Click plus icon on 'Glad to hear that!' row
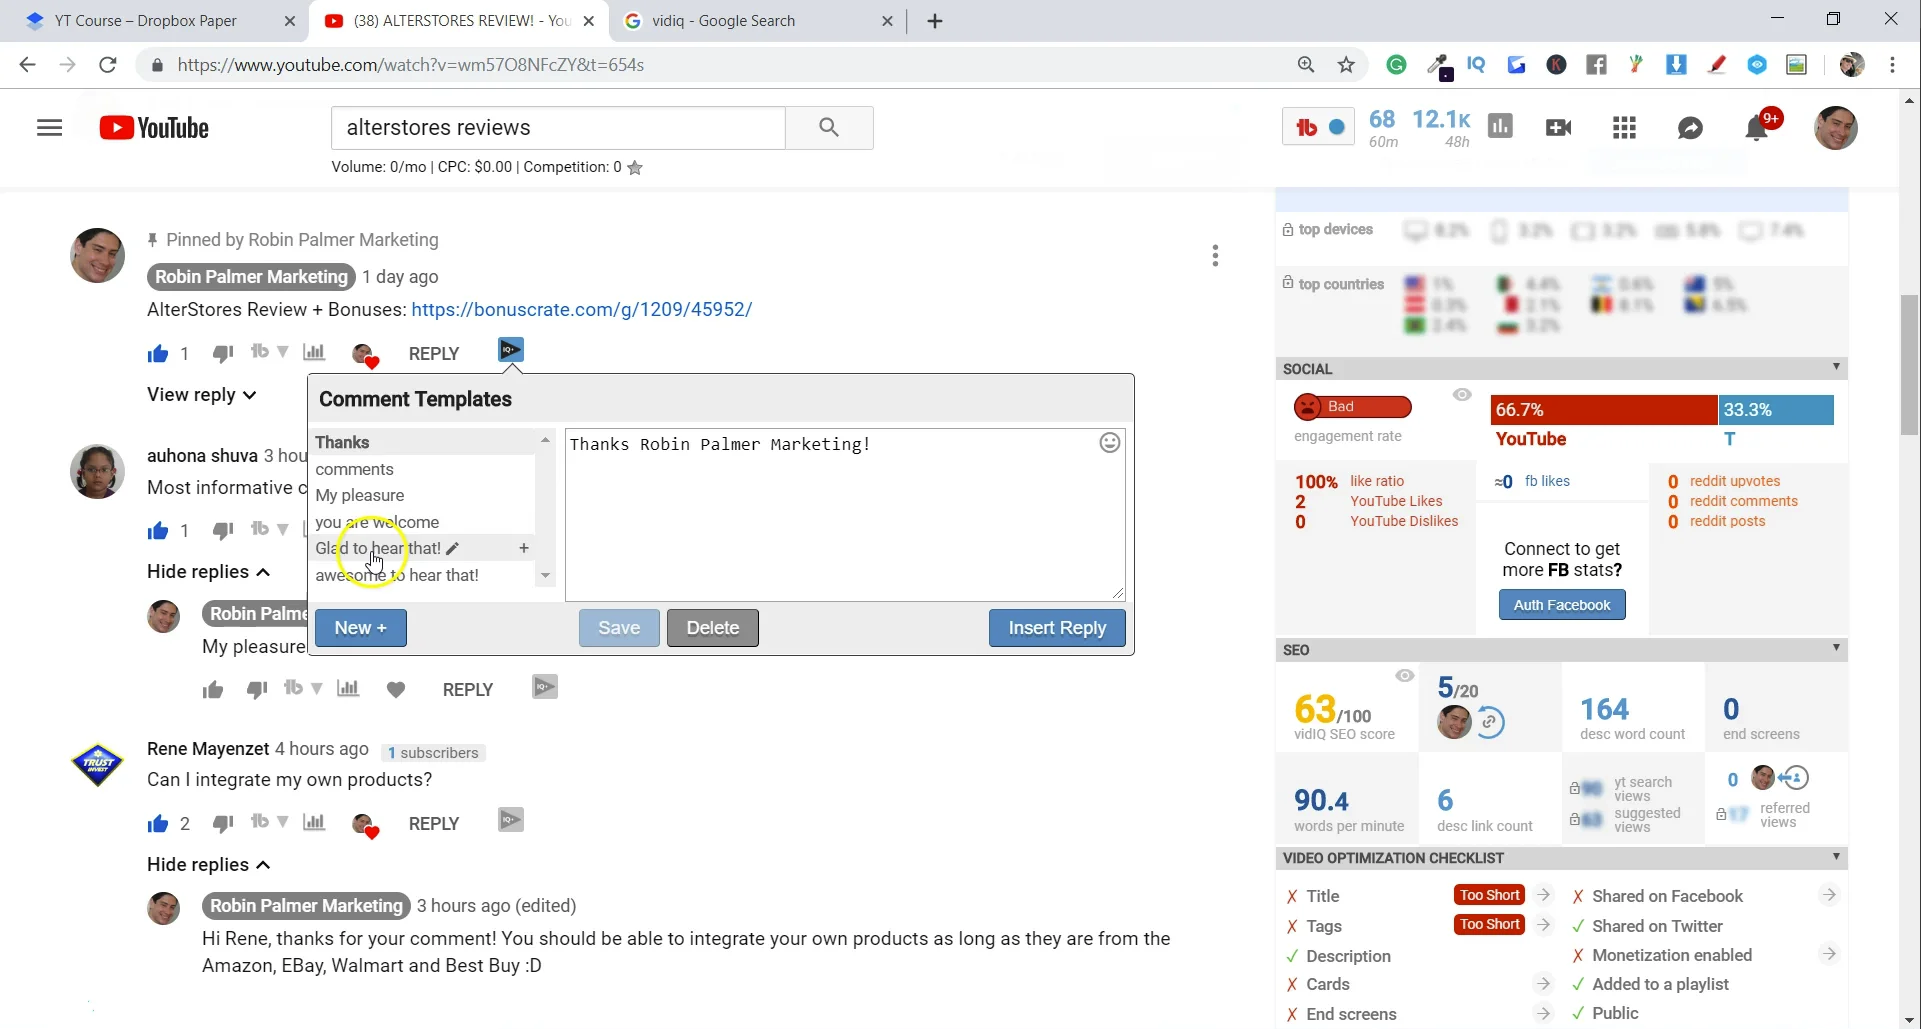This screenshot has width=1921, height=1029. [x=523, y=548]
